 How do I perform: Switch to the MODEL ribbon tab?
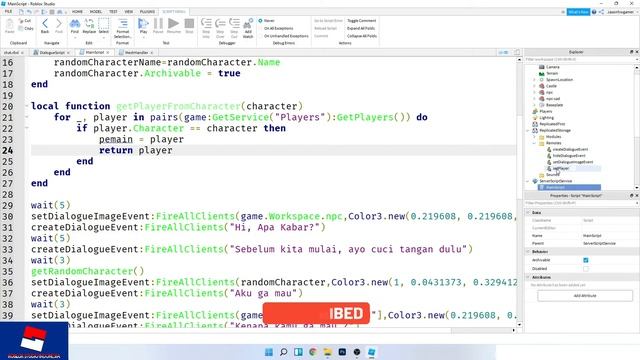pyautogui.click(x=96, y=11)
